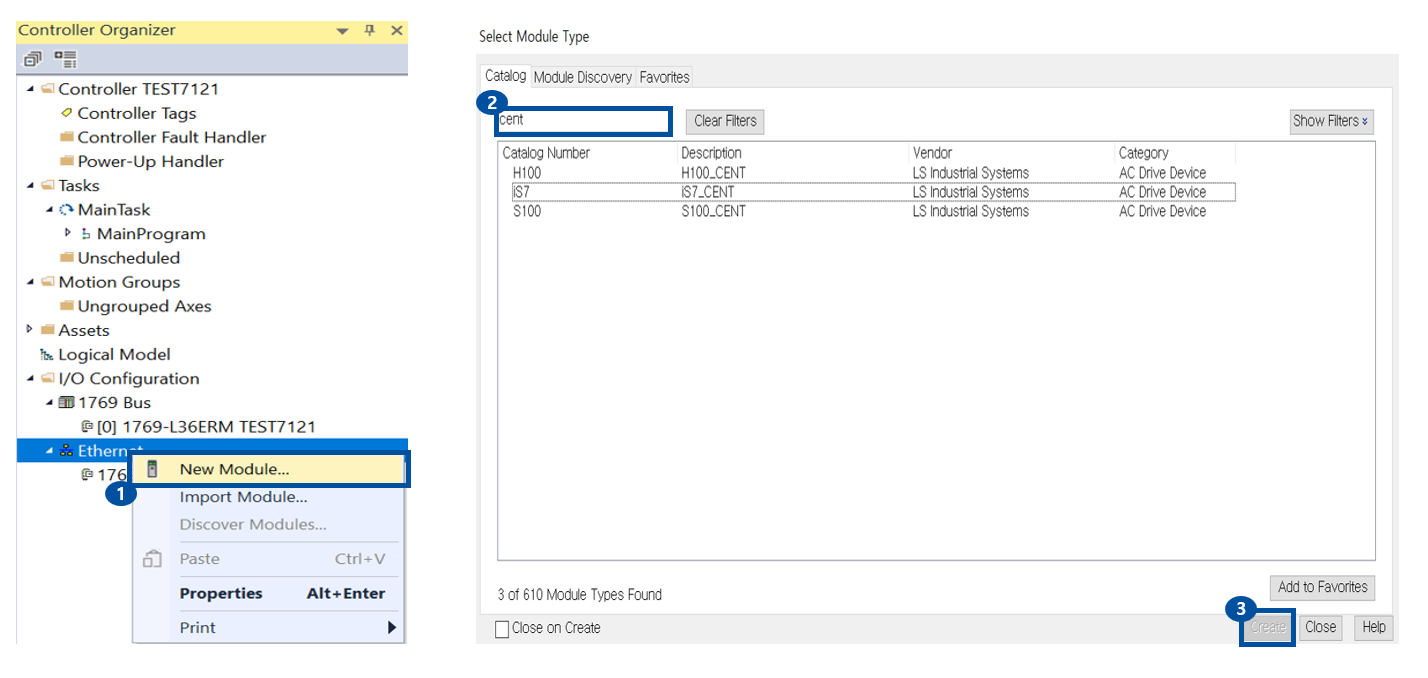This screenshot has height=678, width=1428.
Task: Click the MainTask cycle icon
Action: point(67,210)
